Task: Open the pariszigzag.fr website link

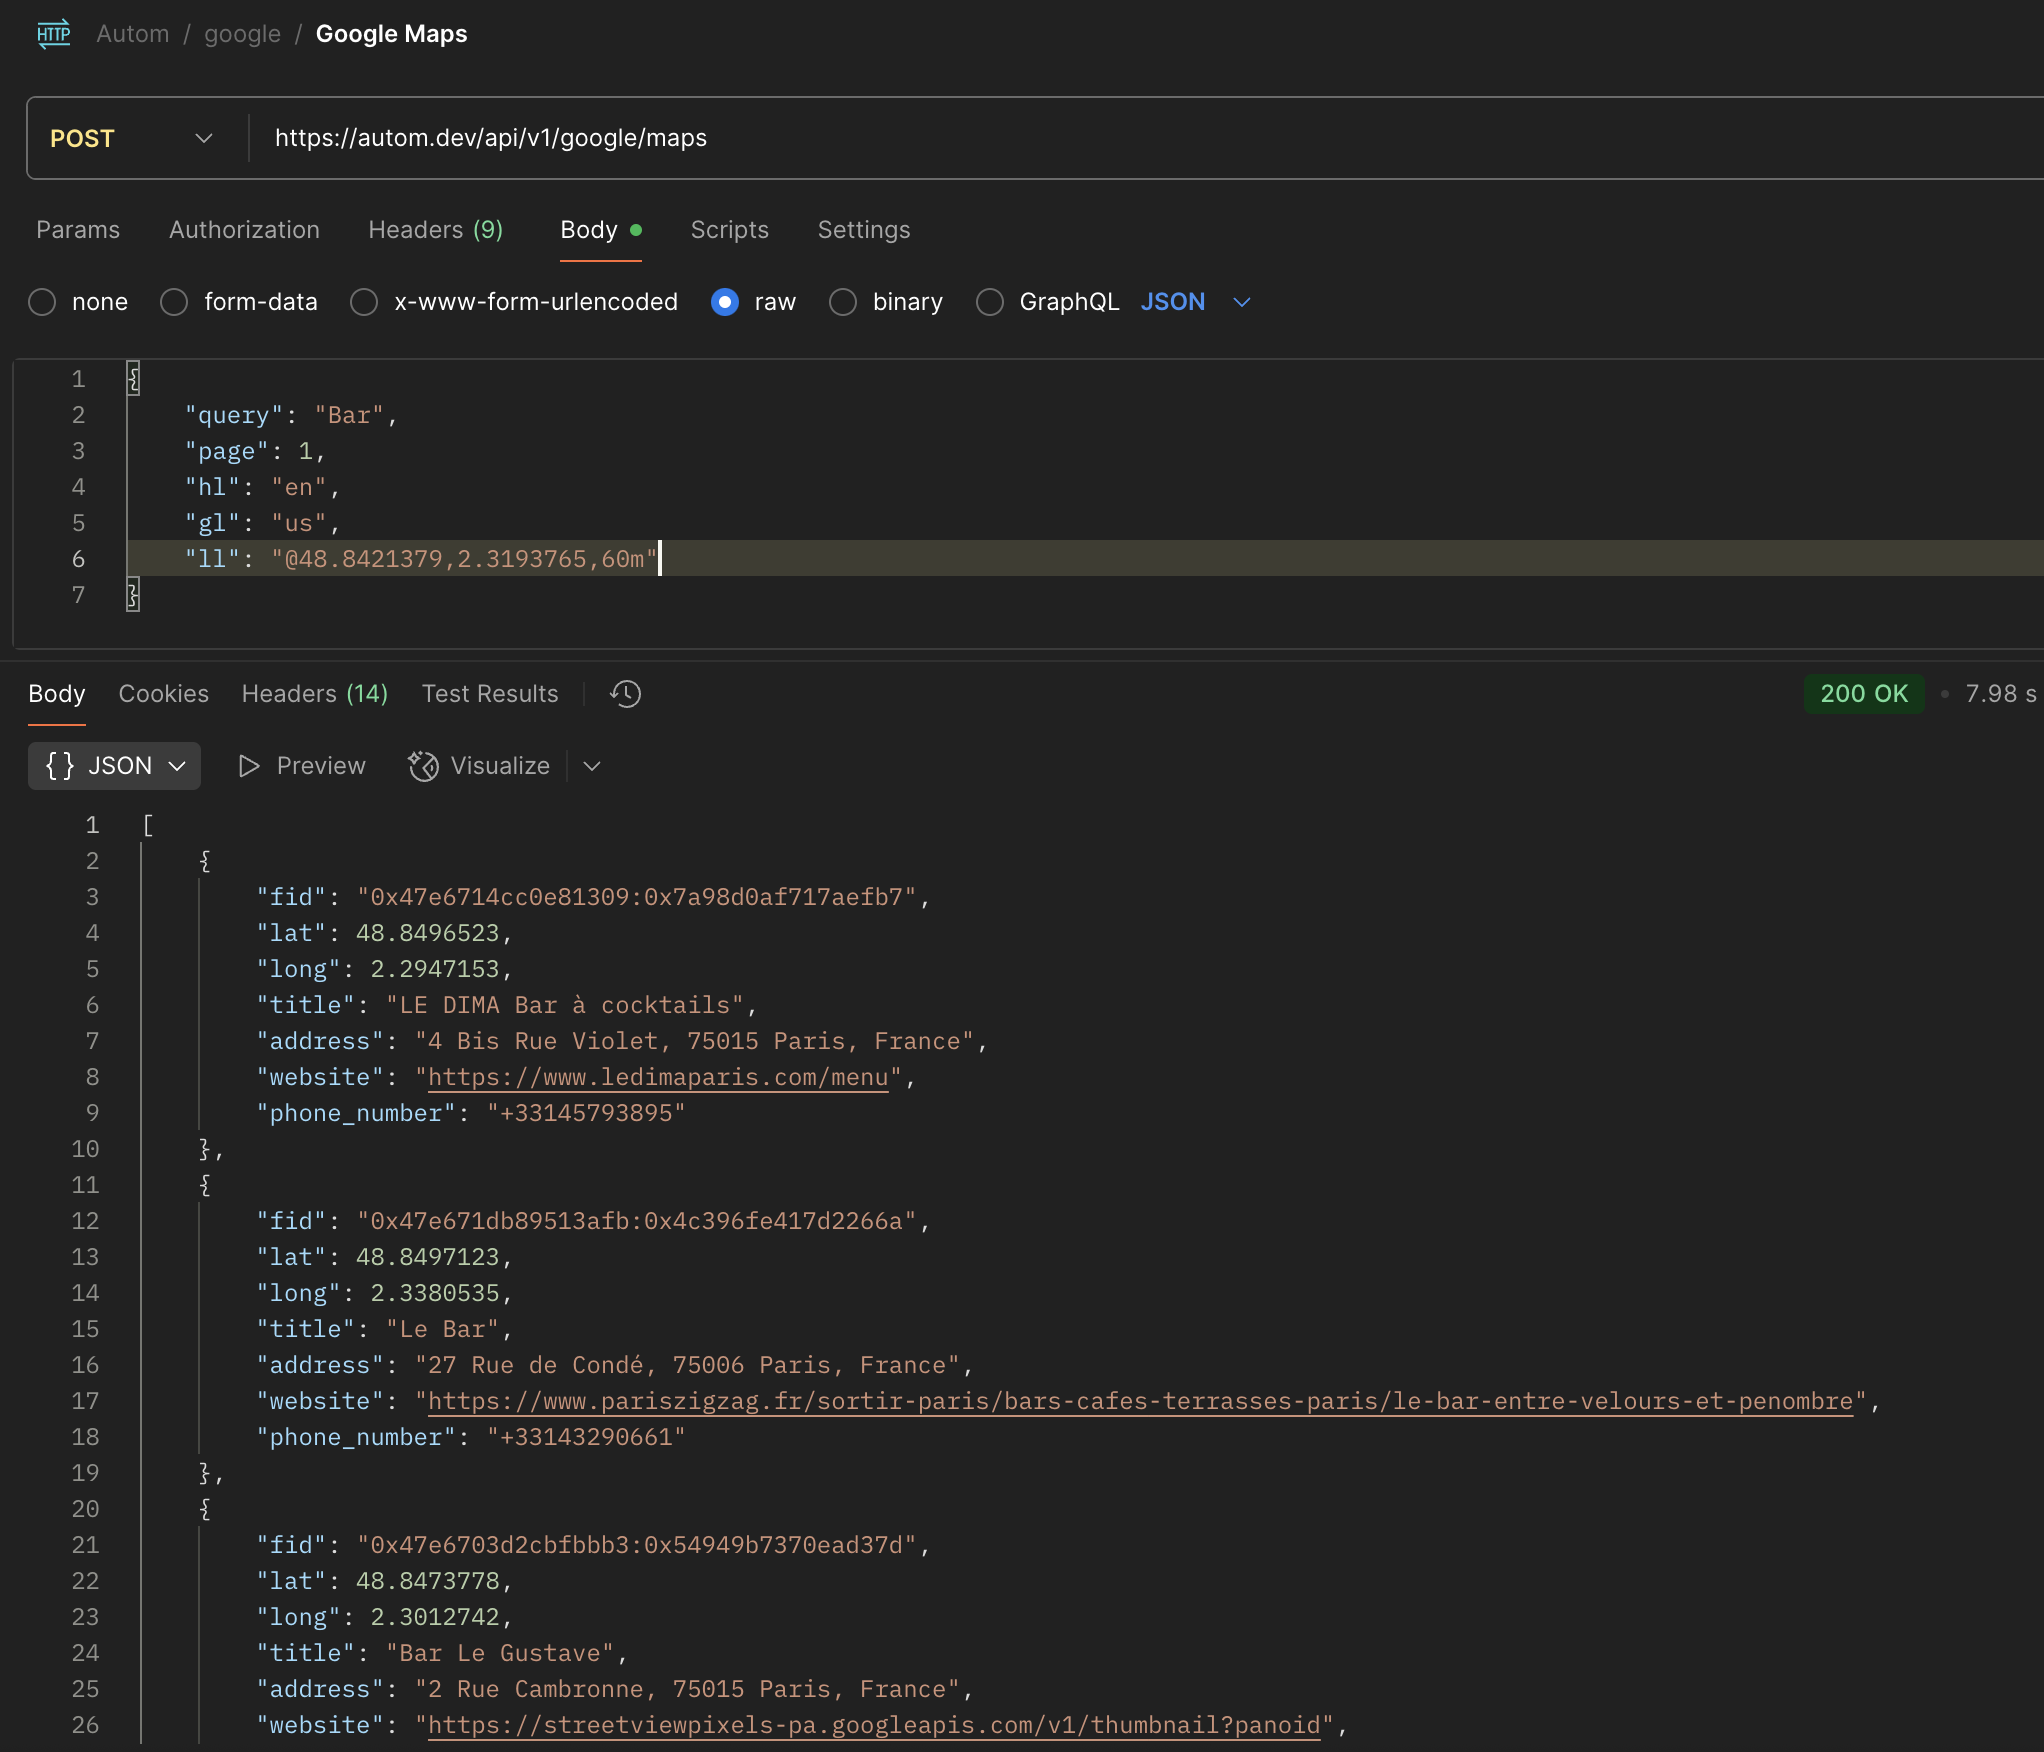Action: [1139, 1402]
